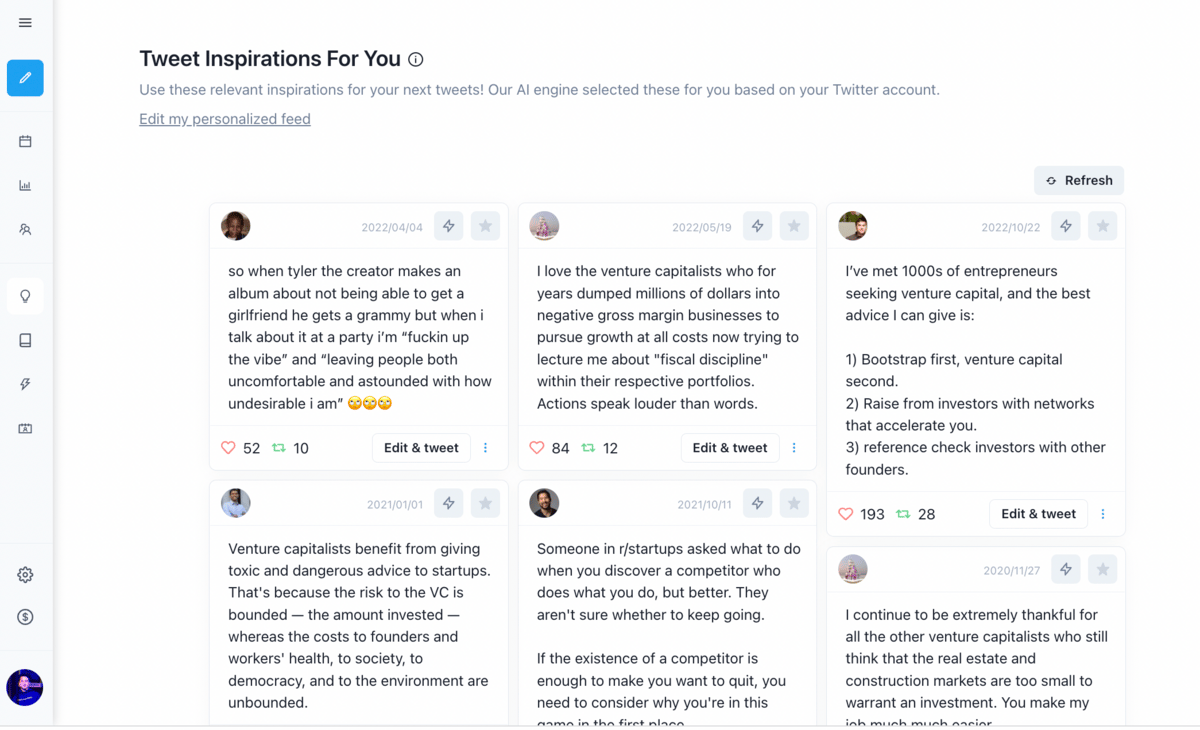The image size is (1200, 730).
Task: Open the settings gear in the sidebar
Action: (25, 575)
